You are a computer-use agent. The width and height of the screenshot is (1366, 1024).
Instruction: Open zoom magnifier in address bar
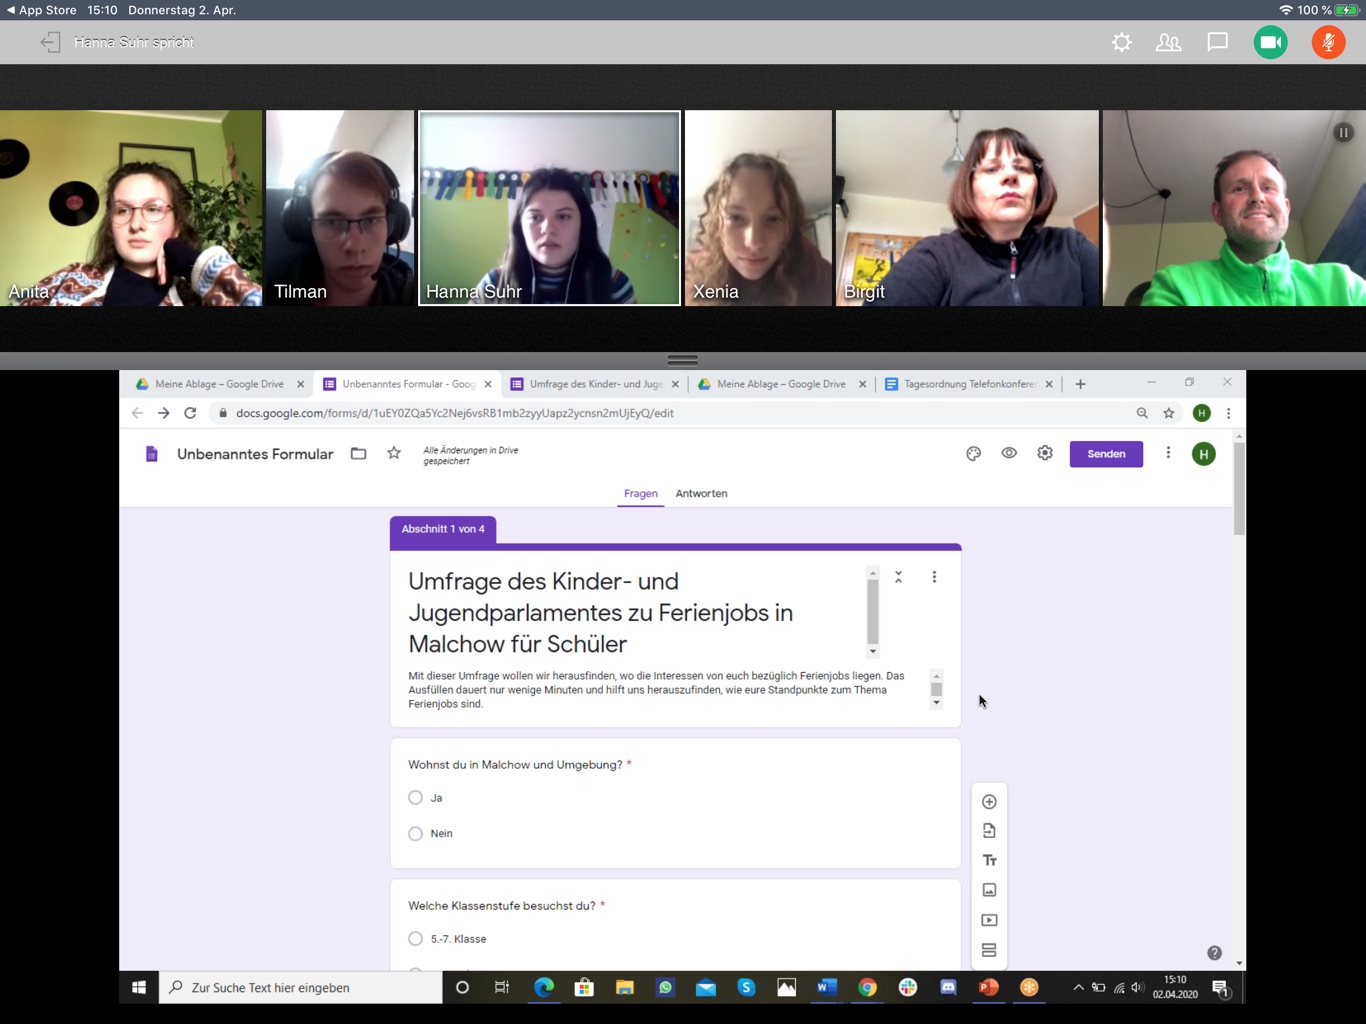tap(1142, 413)
